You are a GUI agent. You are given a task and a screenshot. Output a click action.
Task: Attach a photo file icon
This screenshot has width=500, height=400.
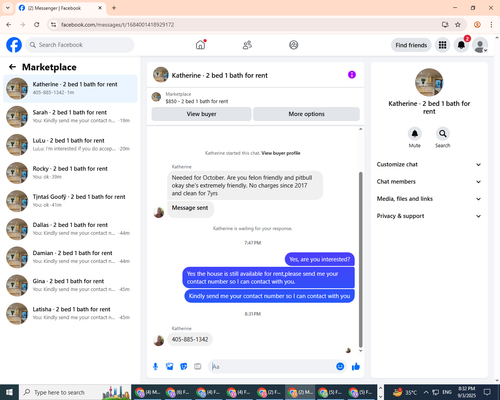pos(170,367)
